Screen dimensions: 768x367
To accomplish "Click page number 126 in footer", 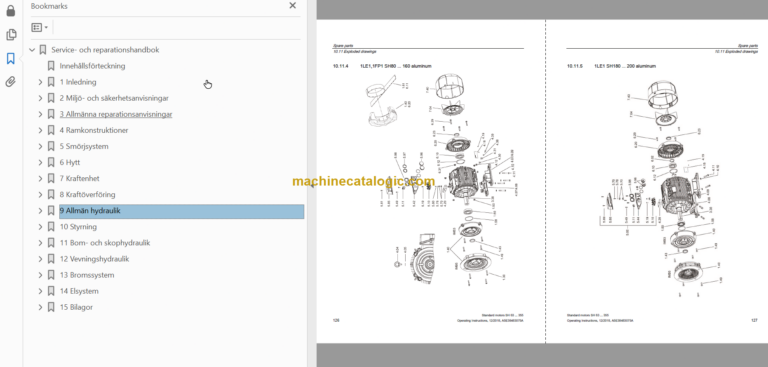I will pos(336,320).
